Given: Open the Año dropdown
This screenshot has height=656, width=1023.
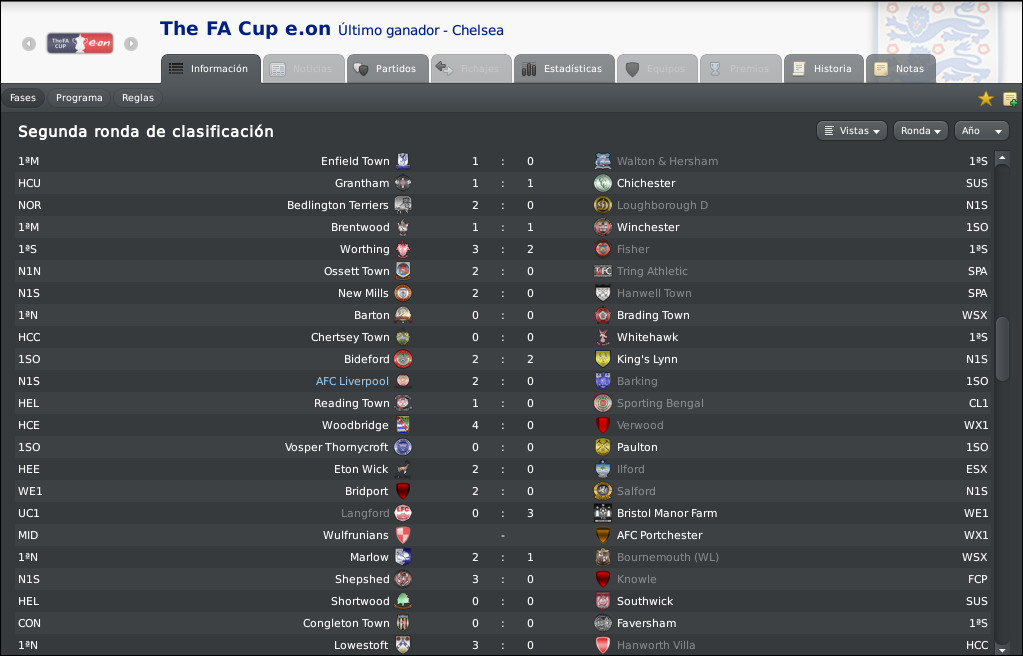Looking at the screenshot, I should coord(981,131).
